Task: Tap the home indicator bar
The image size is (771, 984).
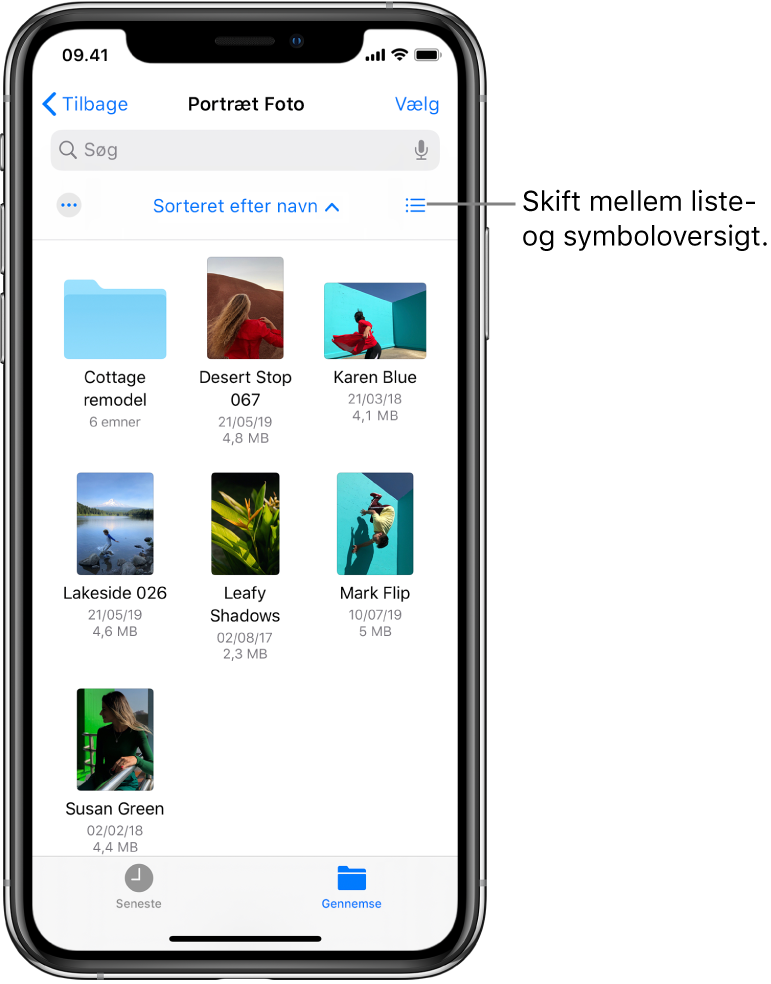Action: coord(245,939)
